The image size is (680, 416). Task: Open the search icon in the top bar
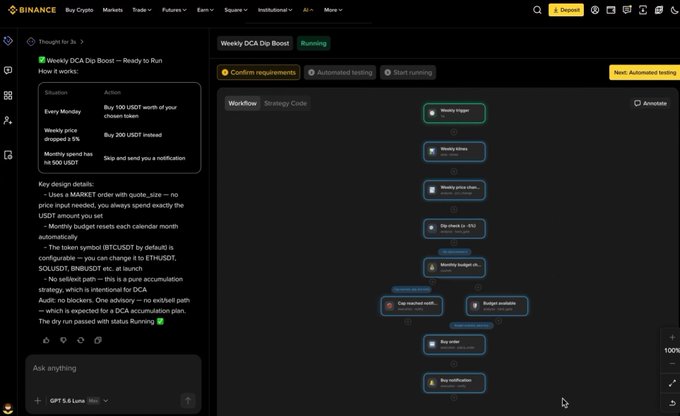click(x=537, y=10)
